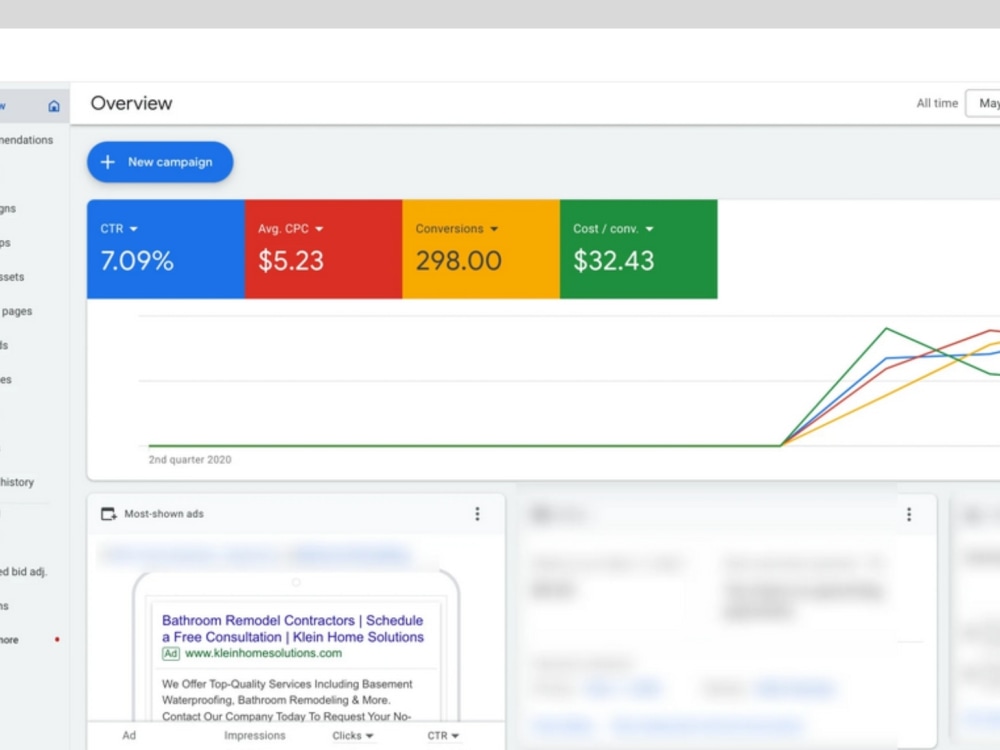The width and height of the screenshot is (1000, 750).
Task: Open the Bathroom Remodel Contractors ad headline
Action: coord(293,628)
